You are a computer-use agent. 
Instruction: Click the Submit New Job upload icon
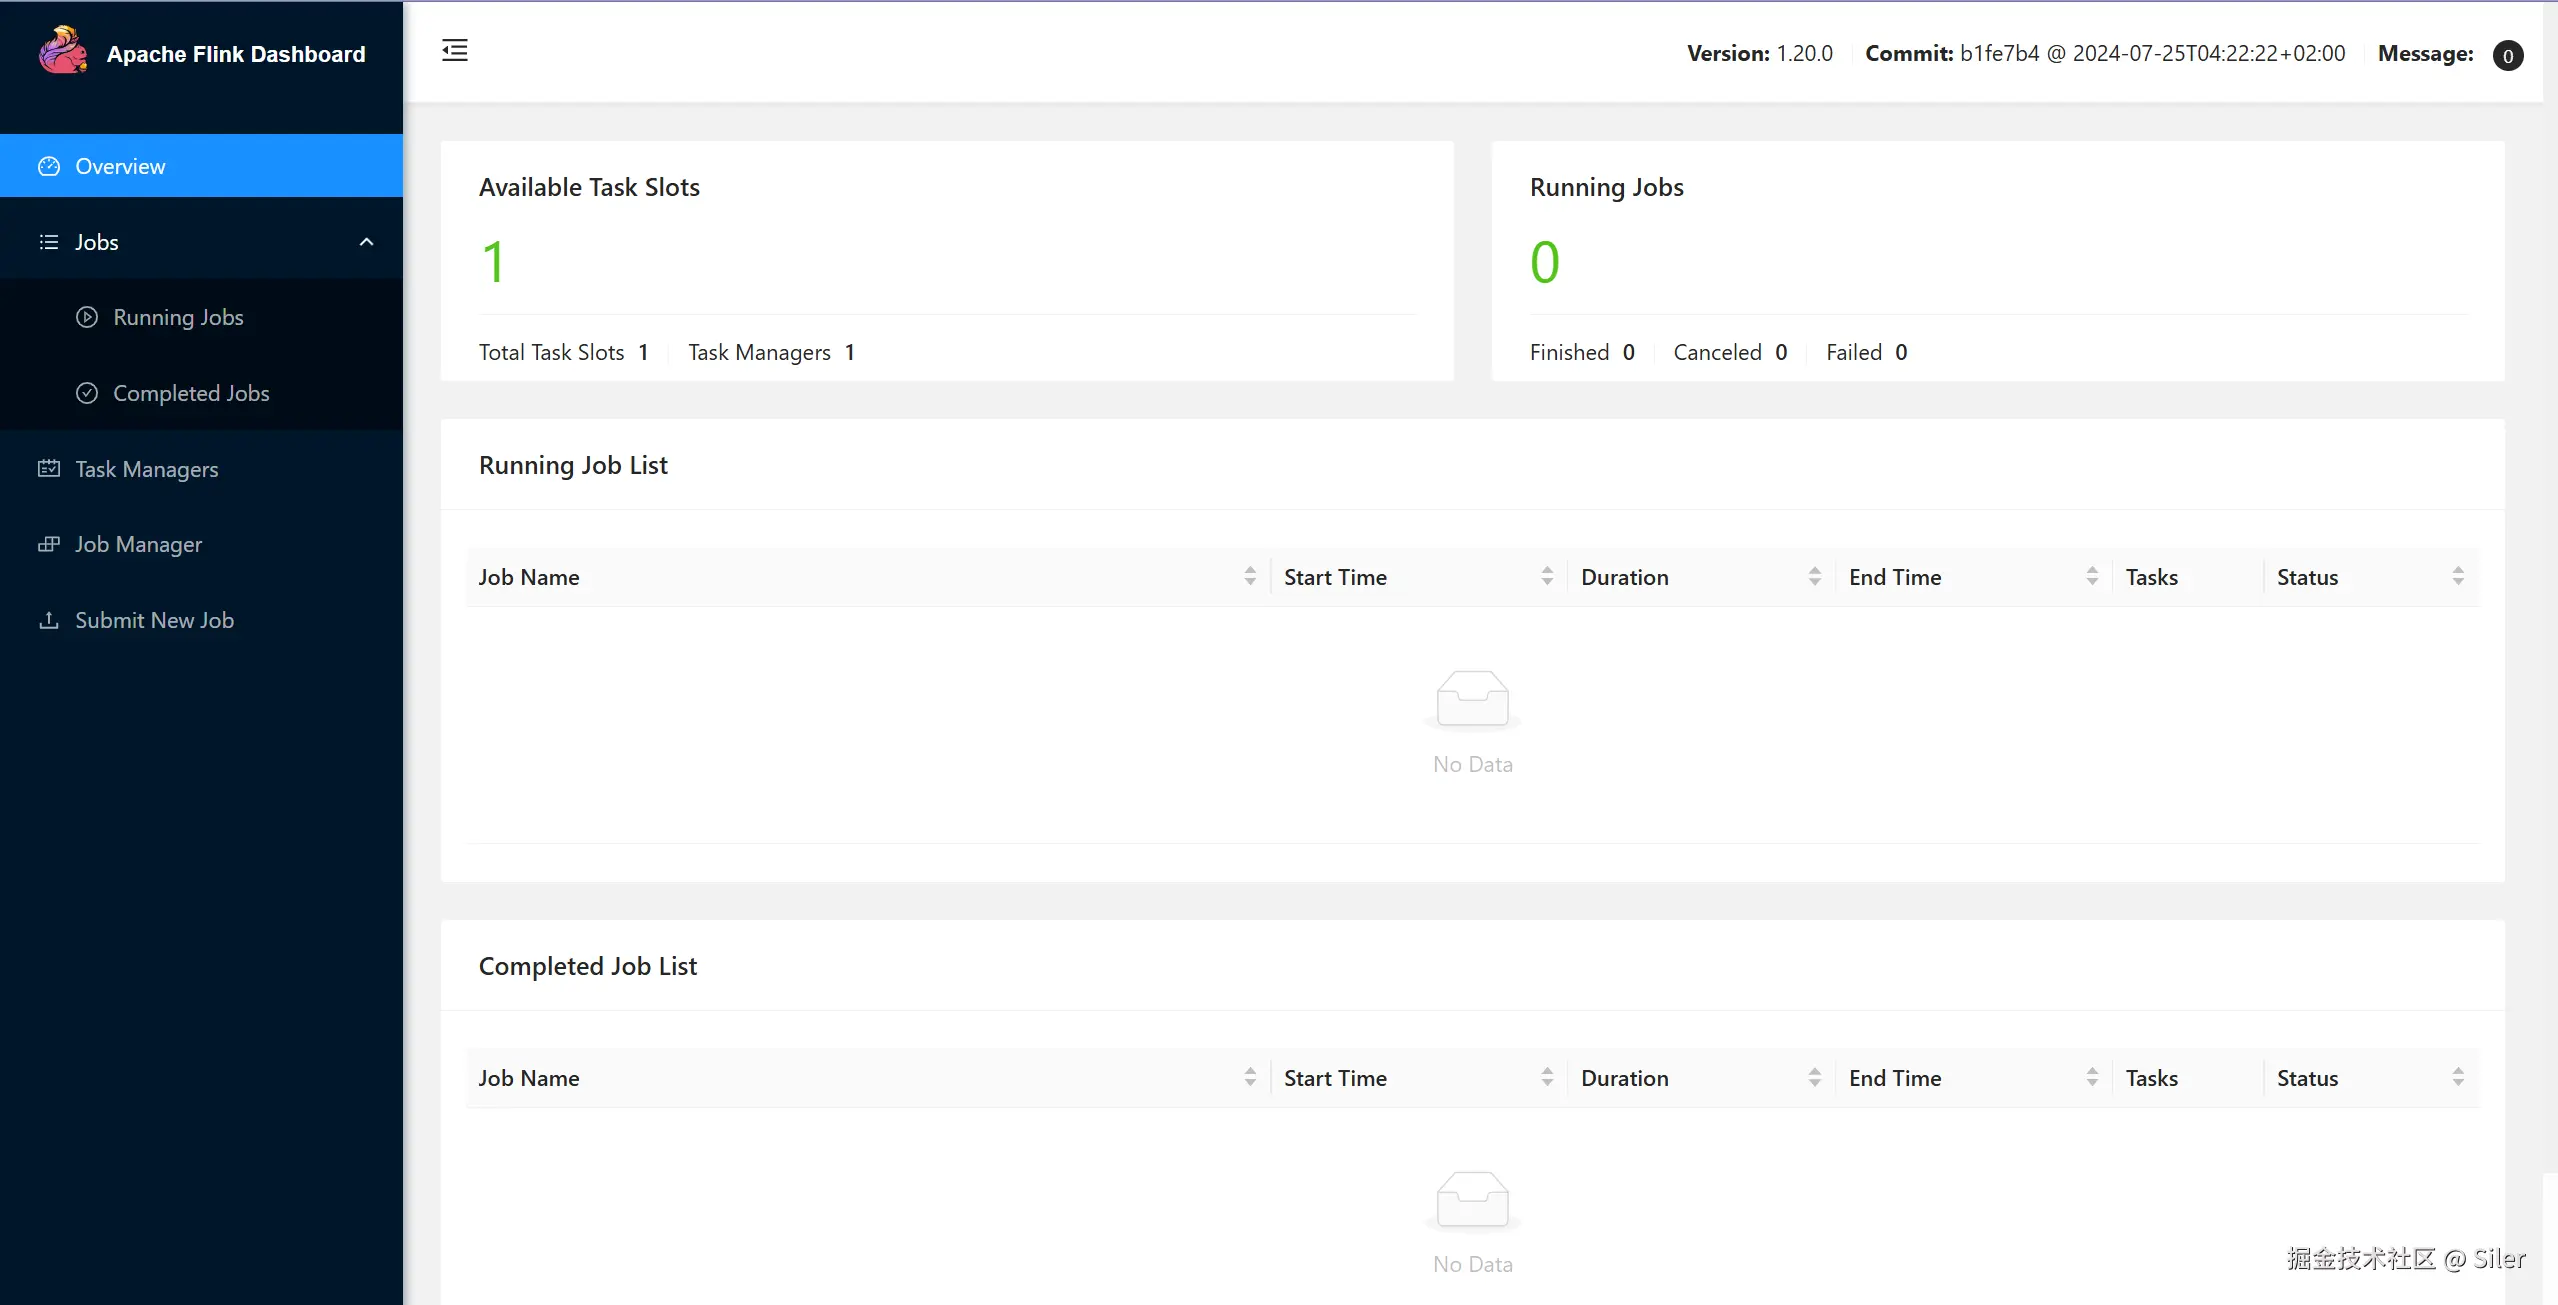pos(49,620)
